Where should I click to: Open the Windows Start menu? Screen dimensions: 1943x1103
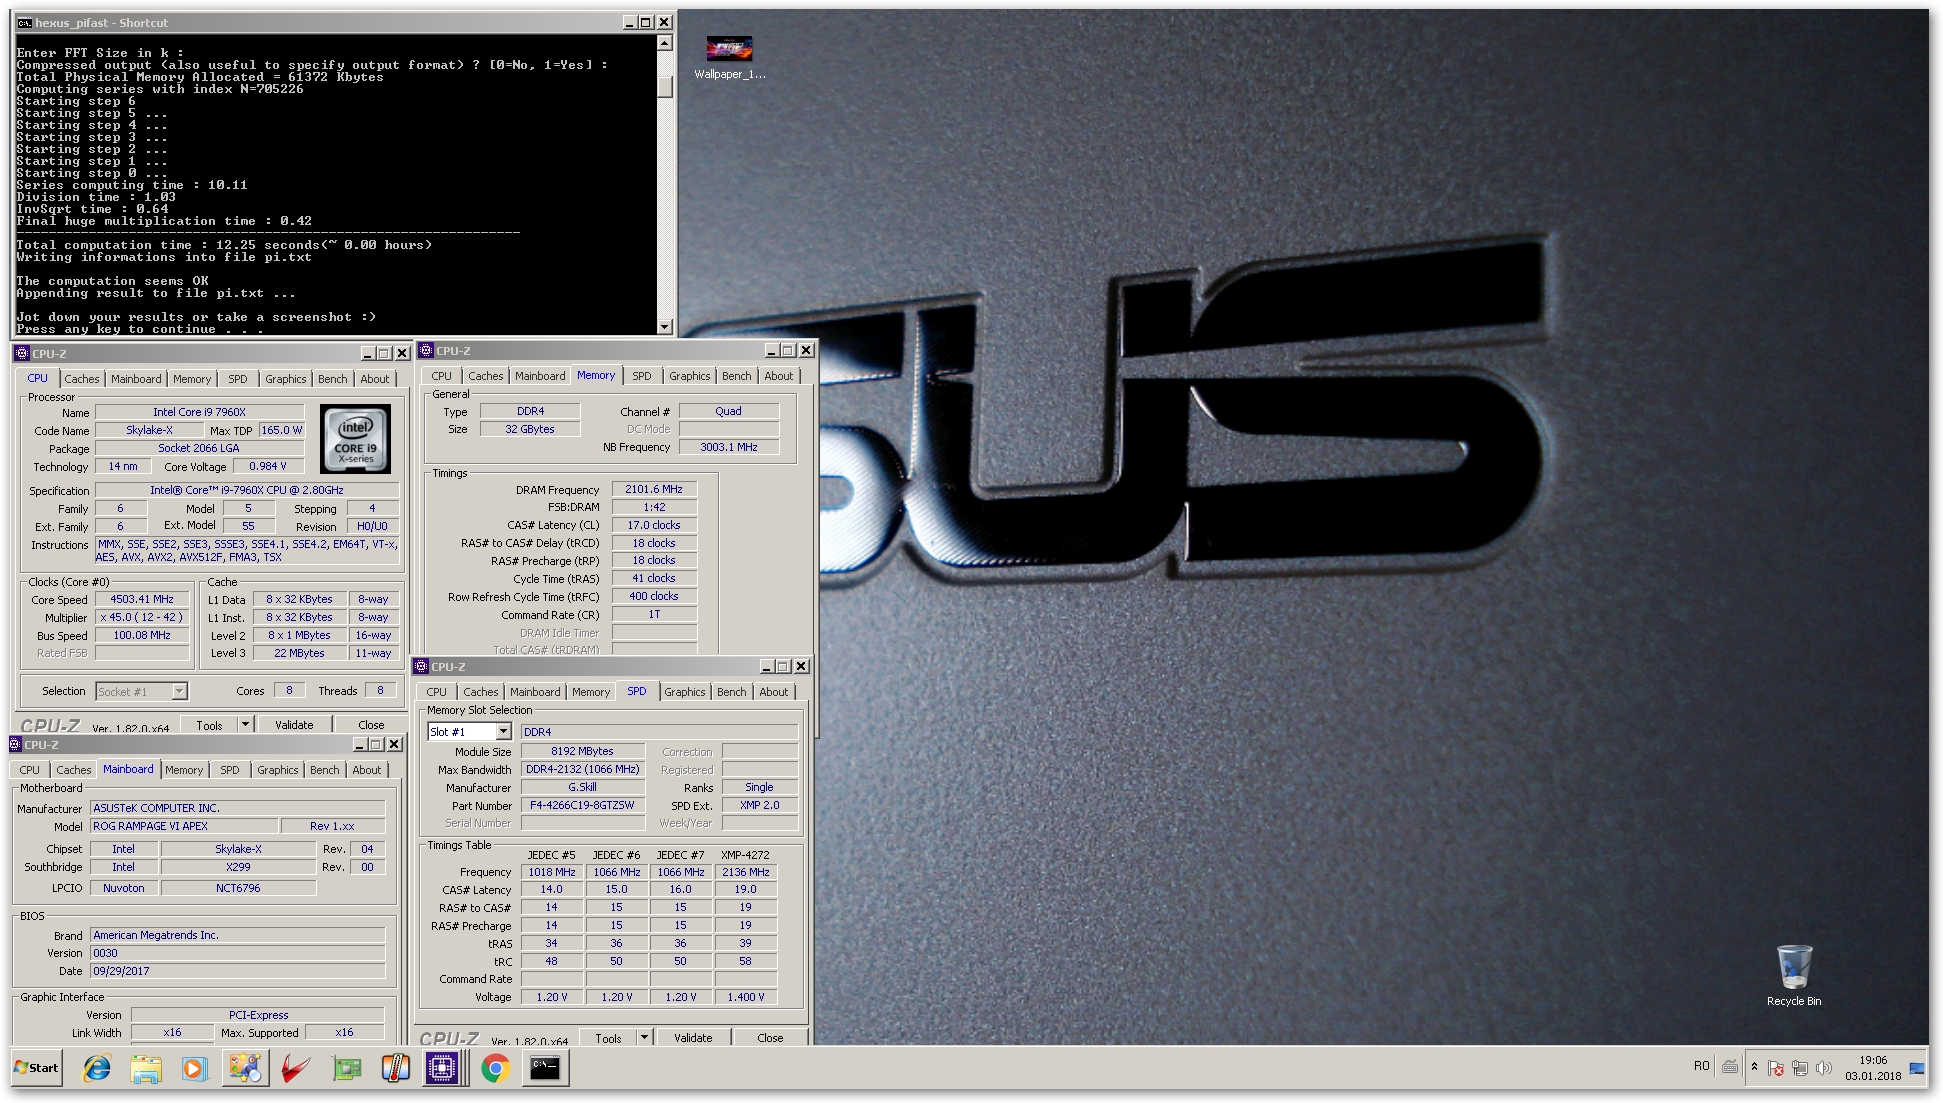tap(37, 1067)
